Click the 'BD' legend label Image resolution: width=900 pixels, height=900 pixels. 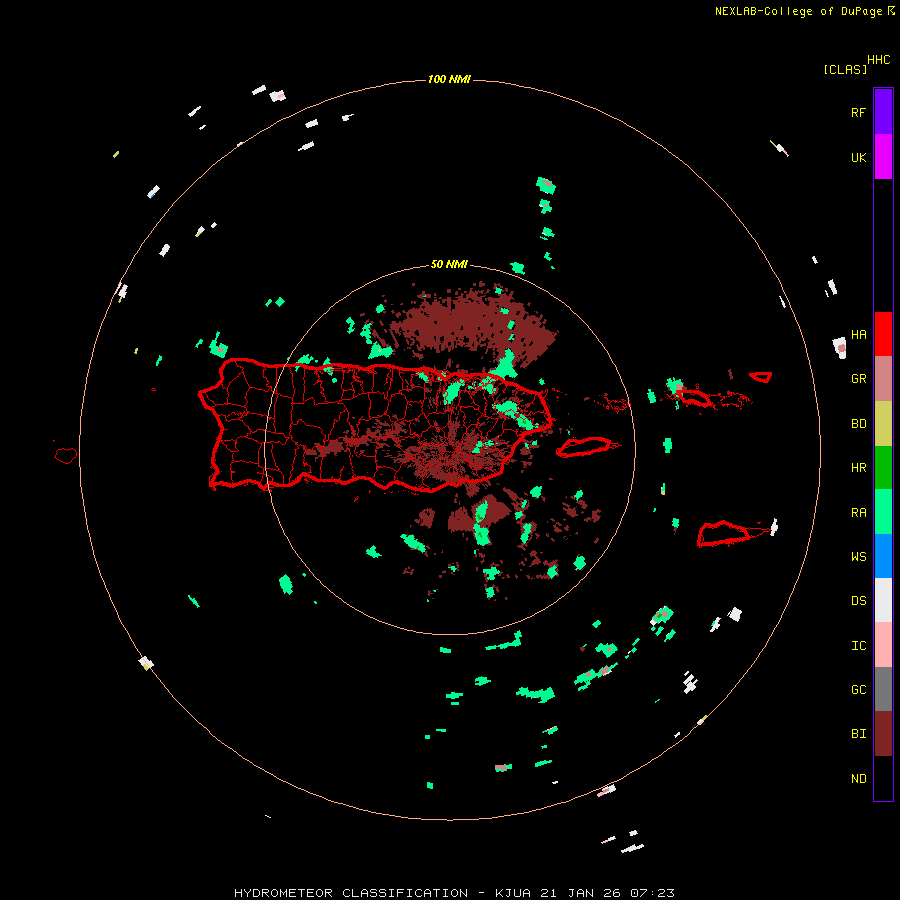pyautogui.click(x=858, y=424)
